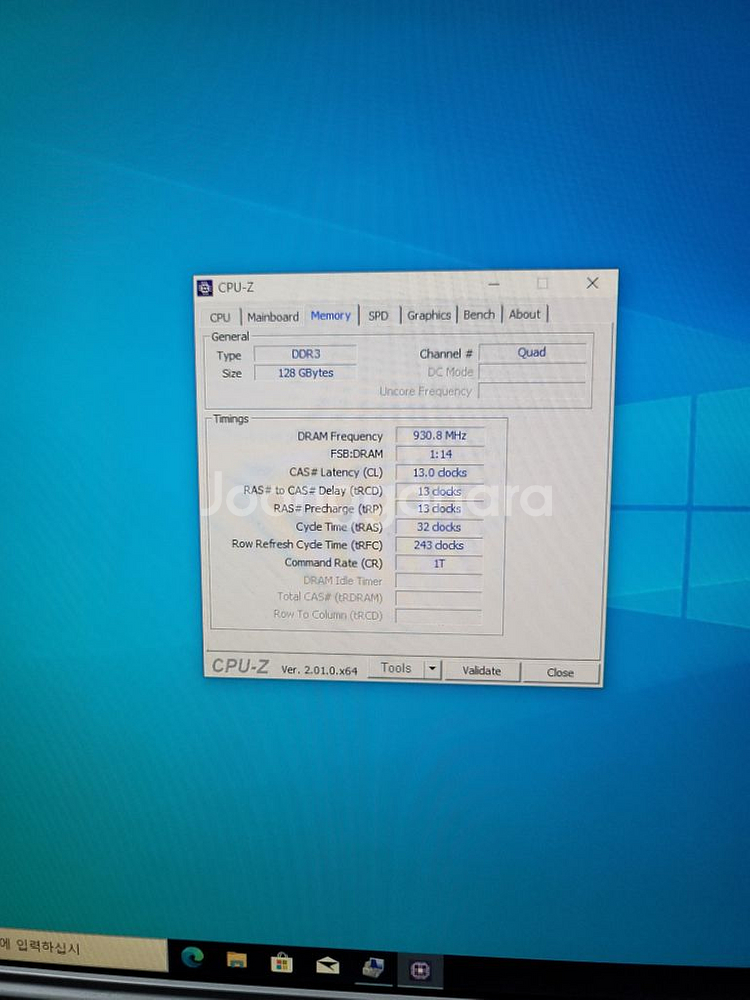
Task: Click the Row Refresh Cycle Time (tRFC) label
Action: (307, 545)
